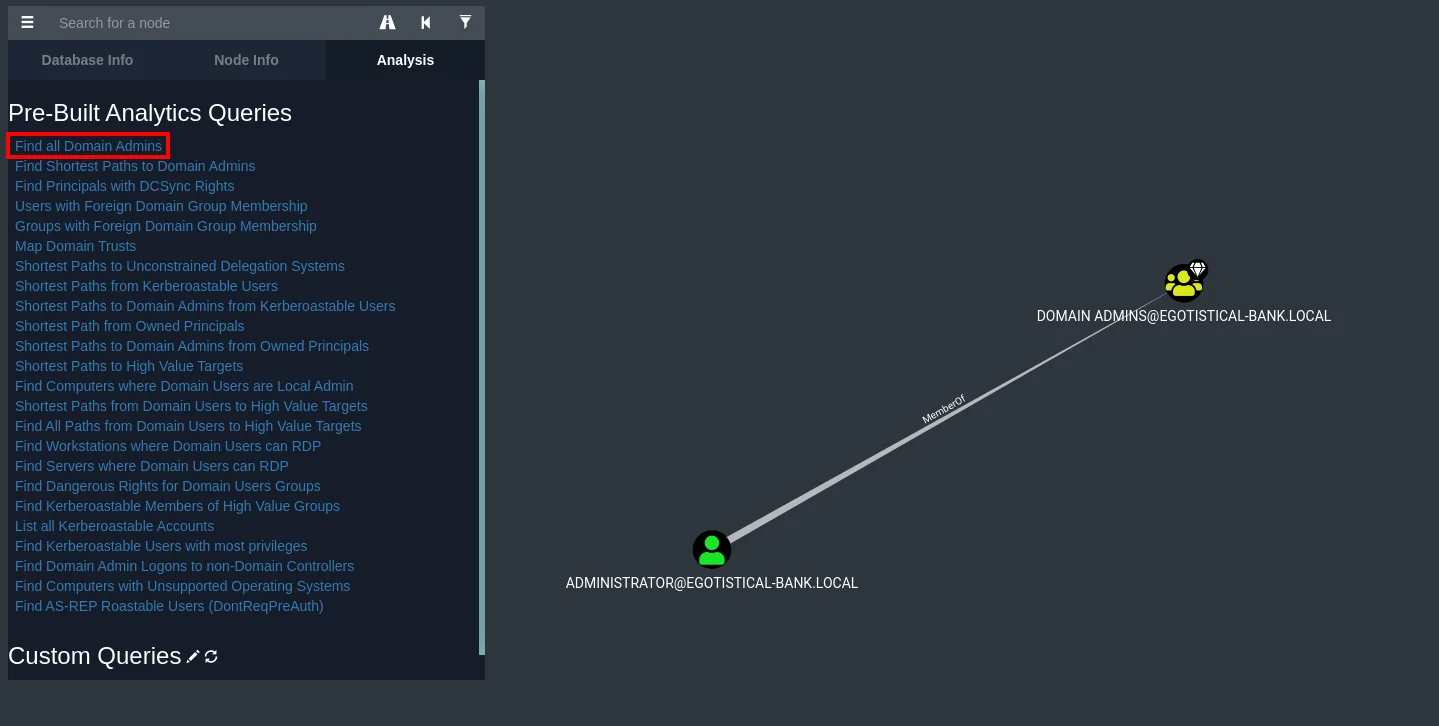
Task: Click the pathfinding road icon
Action: pyautogui.click(x=387, y=22)
